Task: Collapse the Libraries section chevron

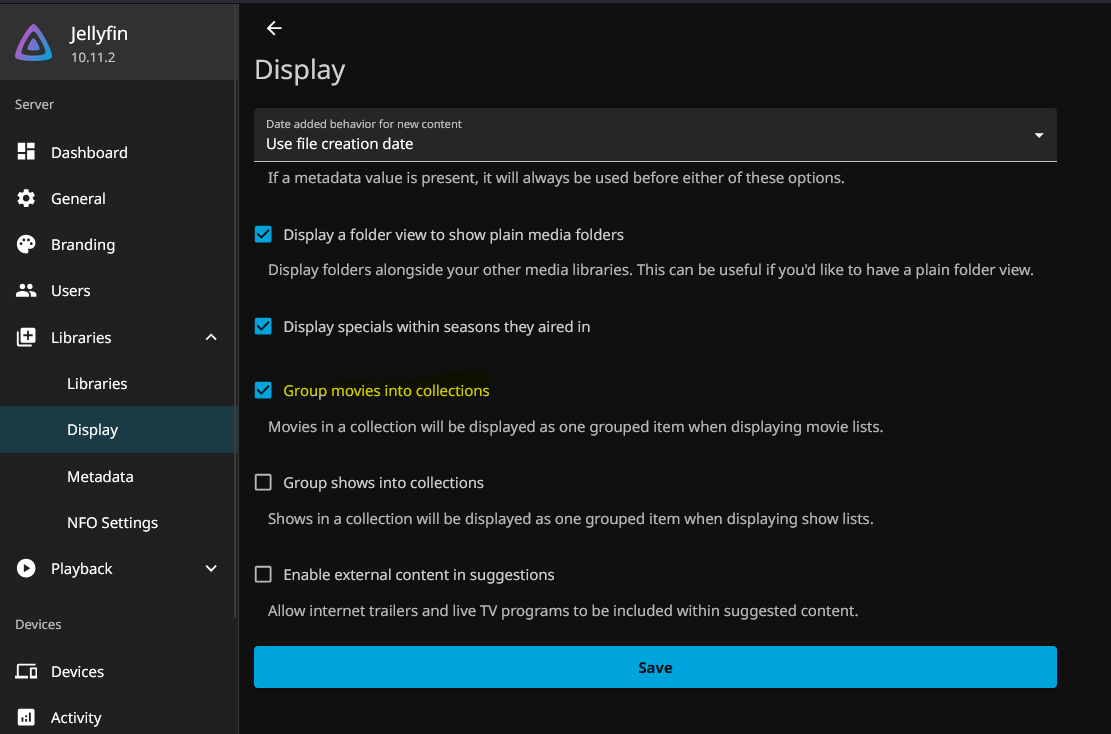Action: click(x=211, y=337)
